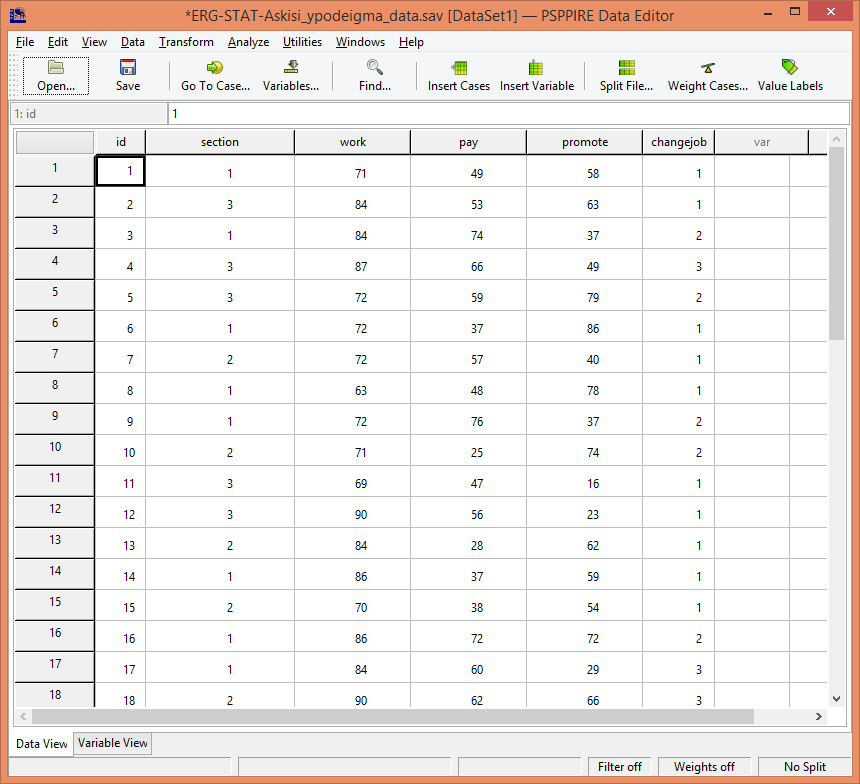Click the empty var column header
The height and width of the screenshot is (784, 860).
(x=762, y=142)
